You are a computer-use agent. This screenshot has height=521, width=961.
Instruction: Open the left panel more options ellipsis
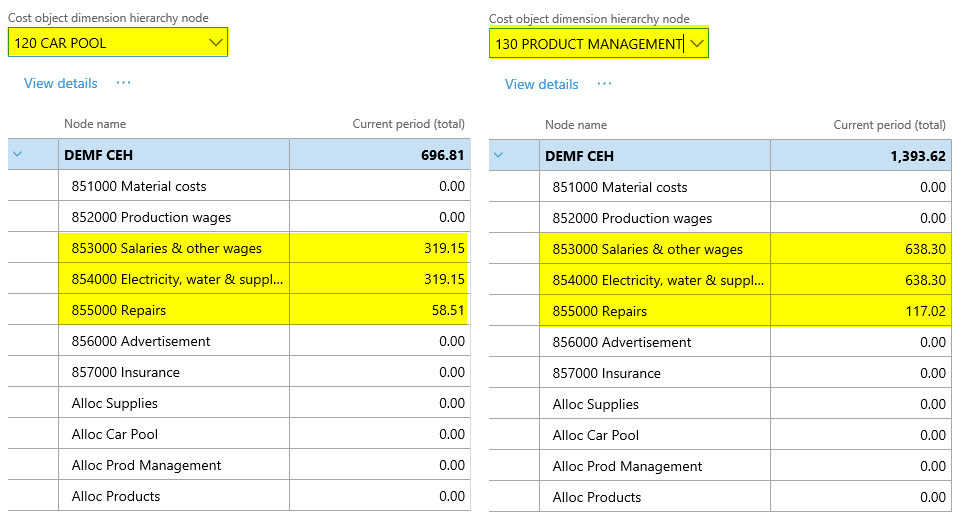[123, 83]
